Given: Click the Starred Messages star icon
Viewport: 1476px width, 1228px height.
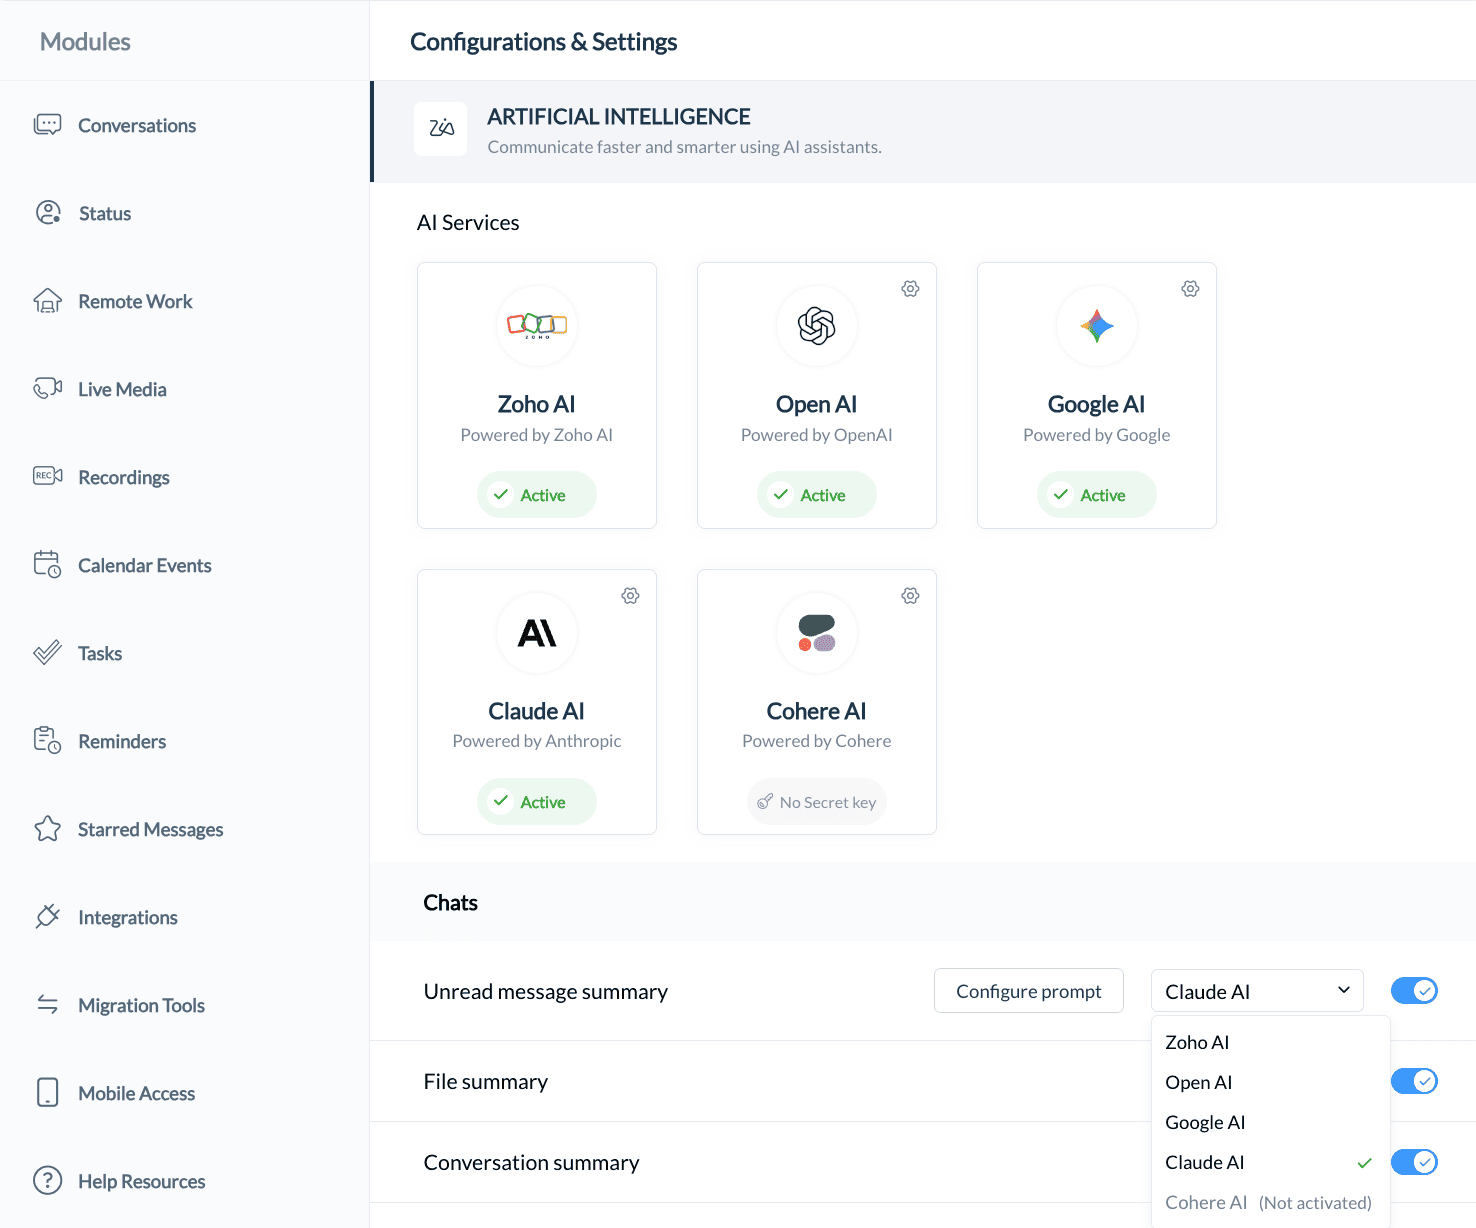Looking at the screenshot, I should coord(48,829).
